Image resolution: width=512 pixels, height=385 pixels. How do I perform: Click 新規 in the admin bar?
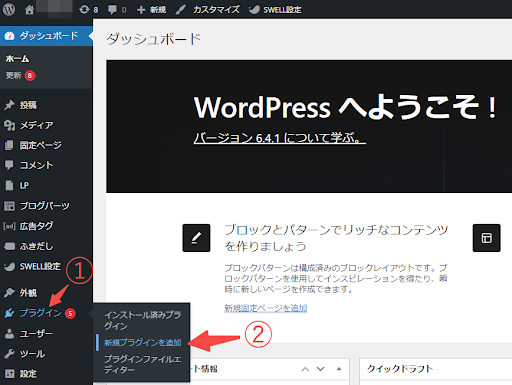point(158,10)
